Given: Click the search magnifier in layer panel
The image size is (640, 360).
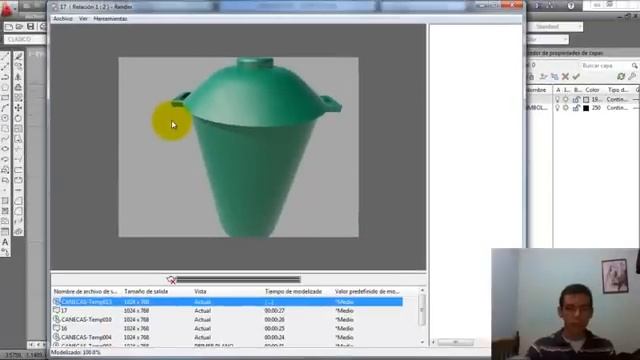Looking at the screenshot, I should (635, 66).
